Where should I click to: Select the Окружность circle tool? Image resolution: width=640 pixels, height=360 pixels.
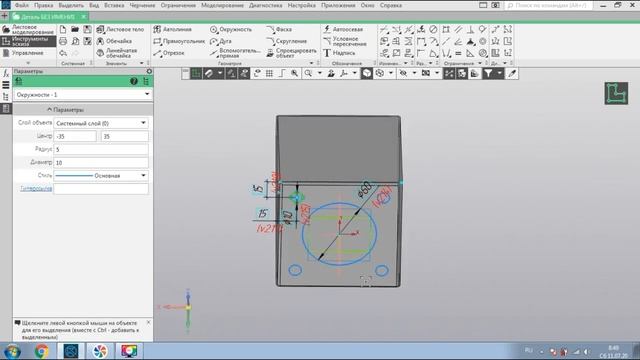coord(231,29)
